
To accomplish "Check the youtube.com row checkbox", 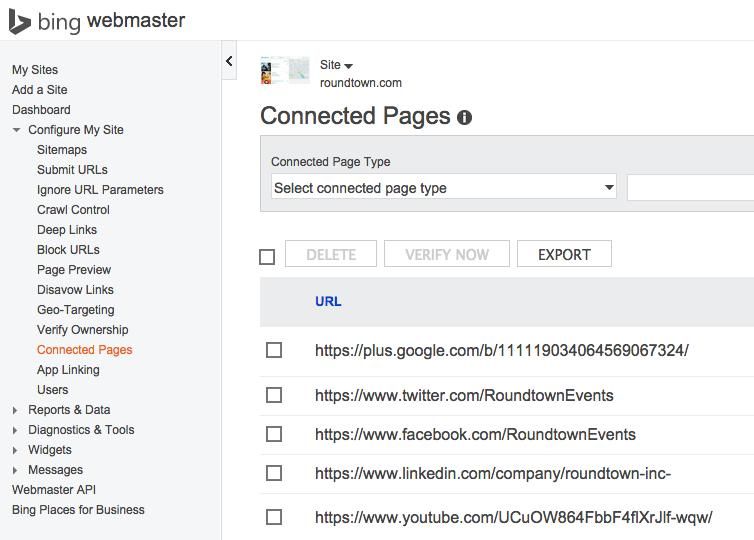I will (274, 517).
